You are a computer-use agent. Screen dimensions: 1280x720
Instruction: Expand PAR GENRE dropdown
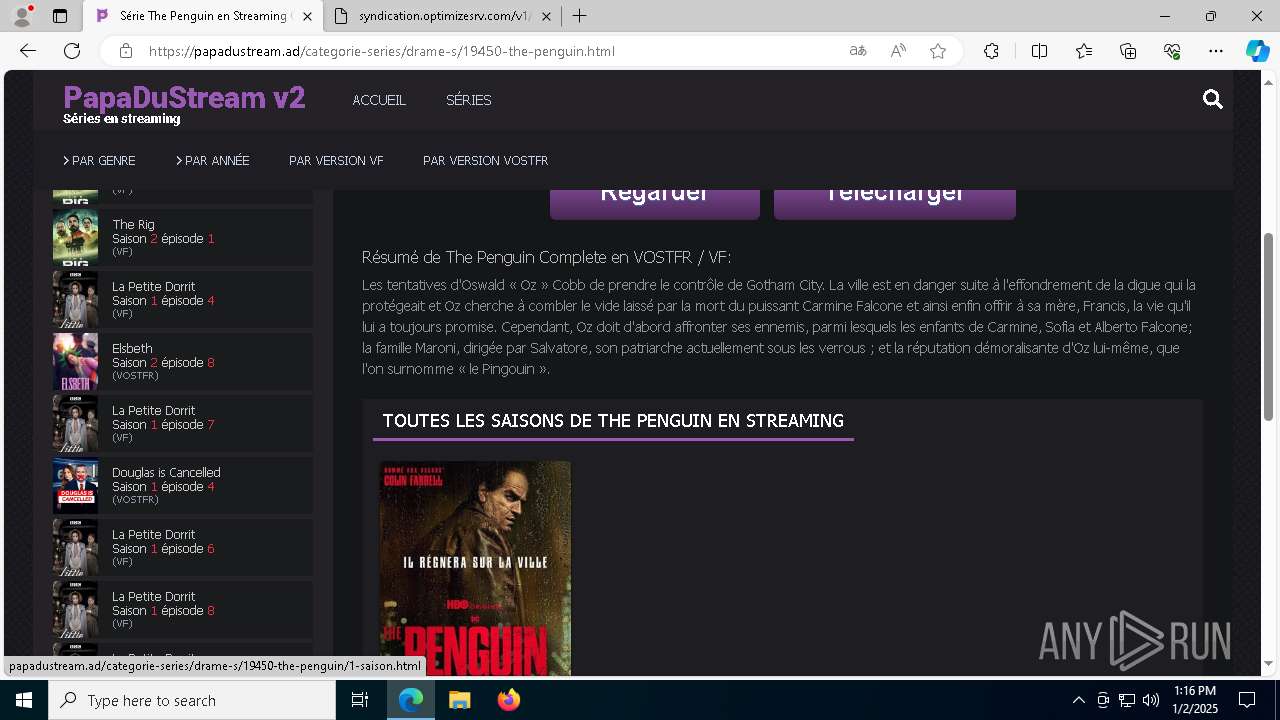click(x=99, y=160)
